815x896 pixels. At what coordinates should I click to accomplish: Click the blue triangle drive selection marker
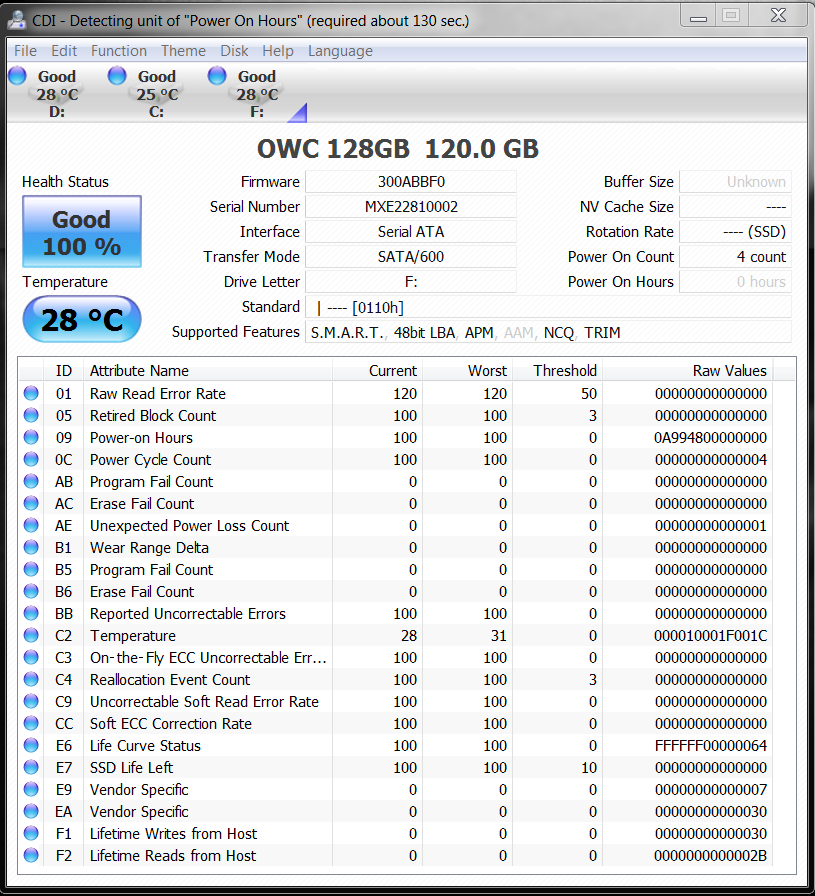click(x=297, y=112)
